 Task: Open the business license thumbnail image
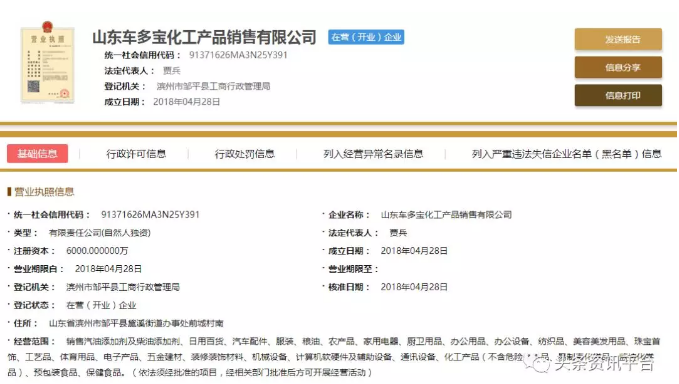[x=48, y=63]
